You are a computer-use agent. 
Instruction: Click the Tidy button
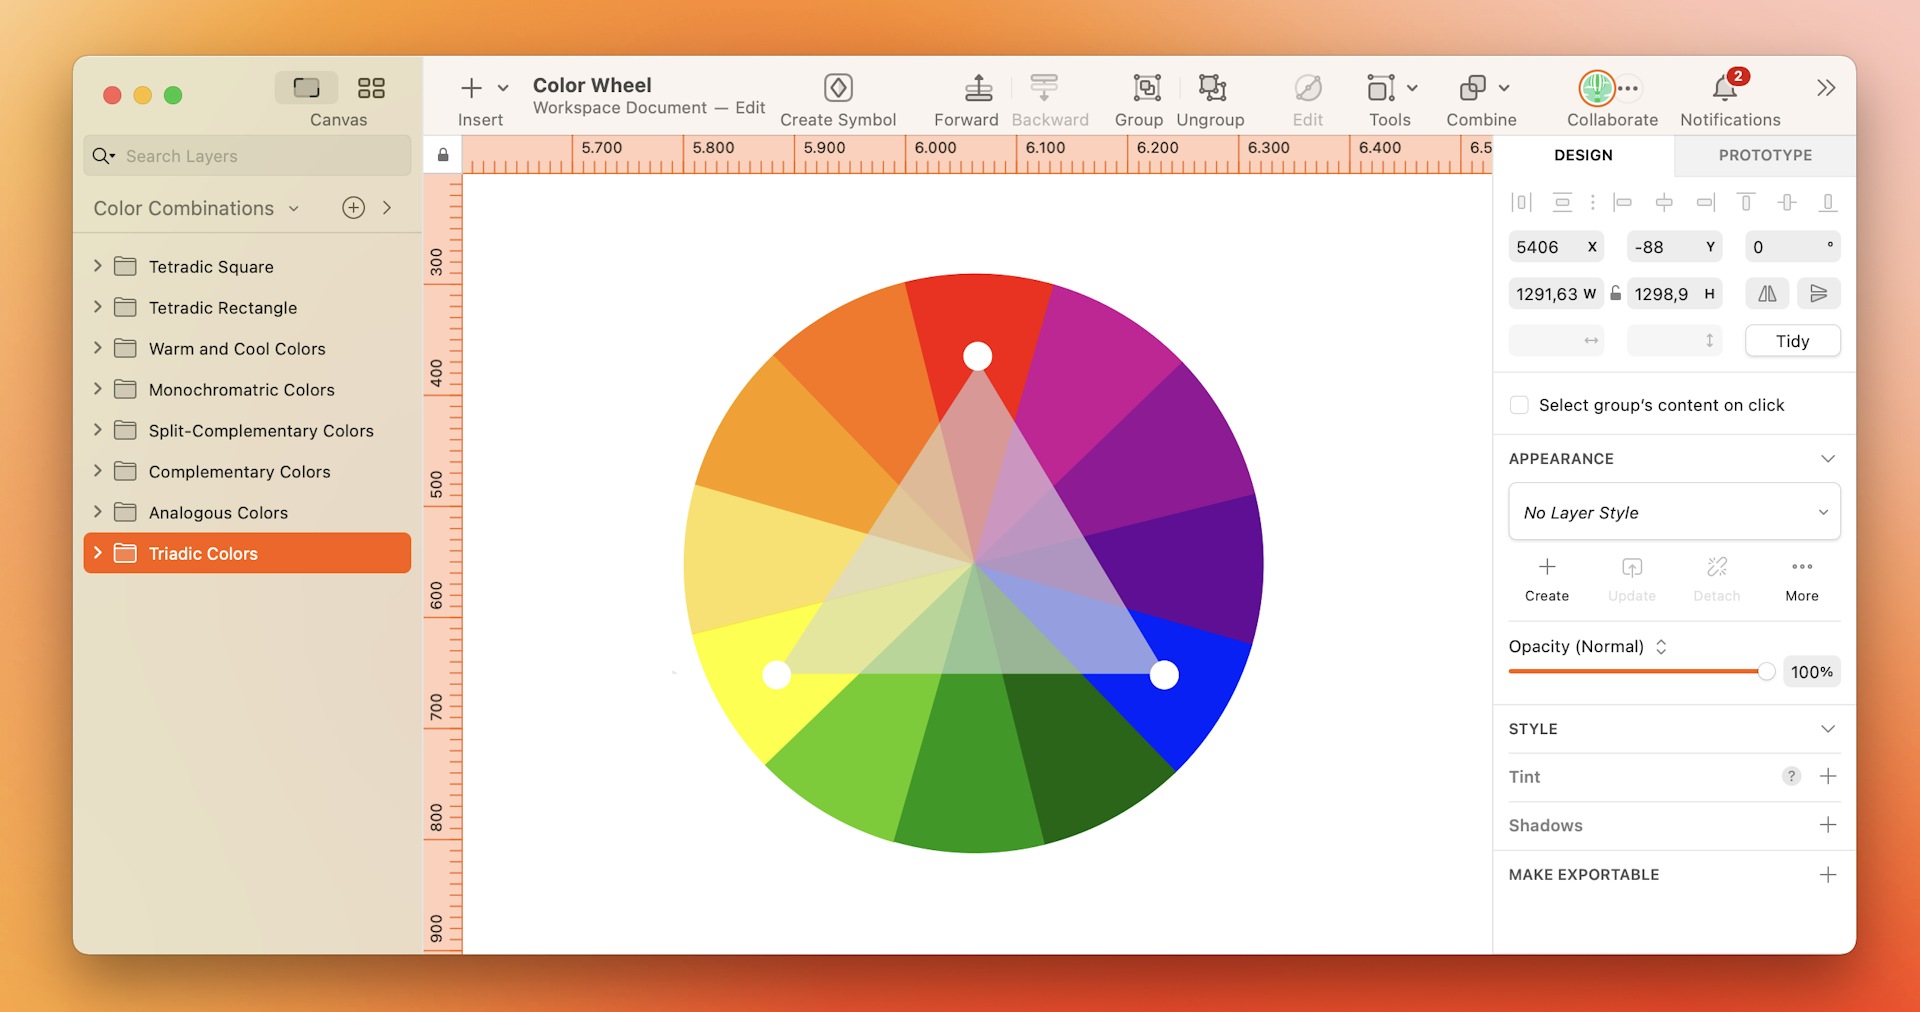tap(1791, 340)
